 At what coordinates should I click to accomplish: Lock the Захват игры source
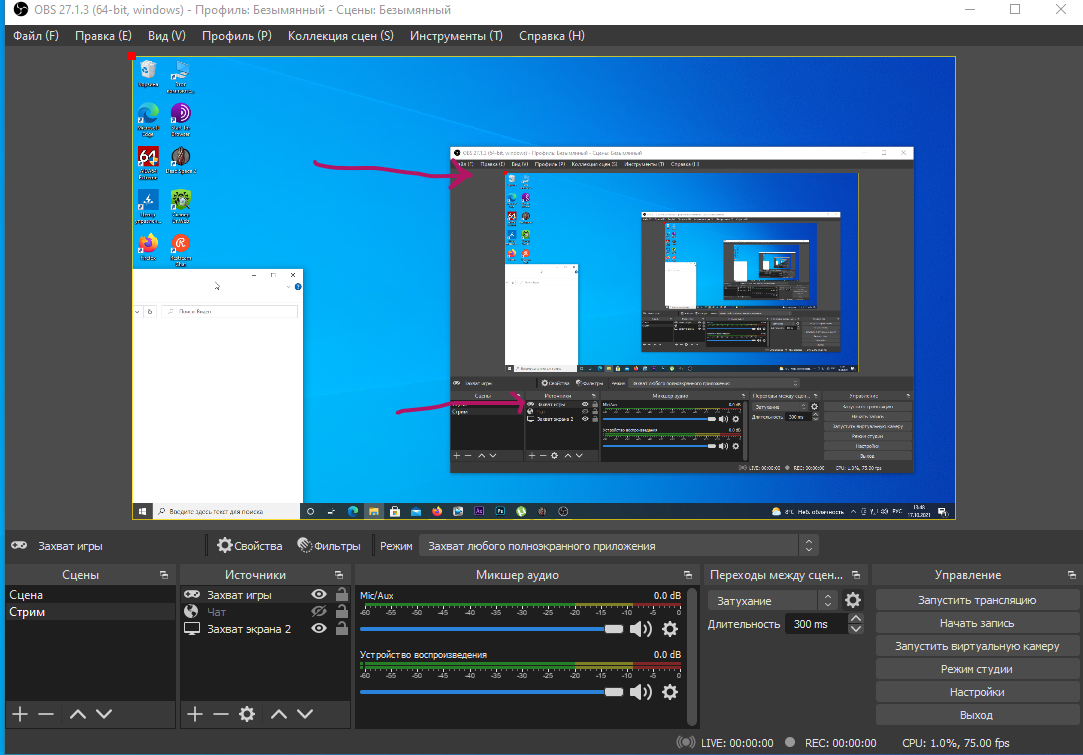(x=341, y=594)
